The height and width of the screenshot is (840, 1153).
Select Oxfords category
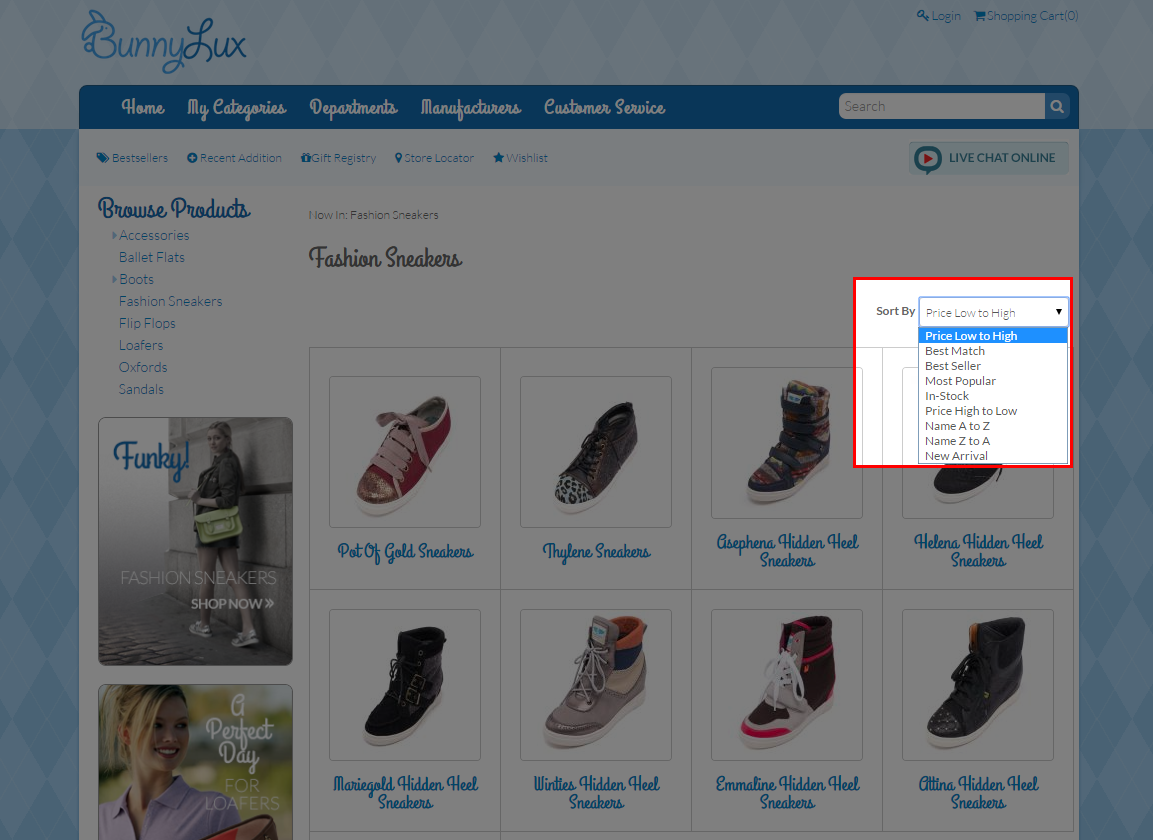click(x=143, y=368)
